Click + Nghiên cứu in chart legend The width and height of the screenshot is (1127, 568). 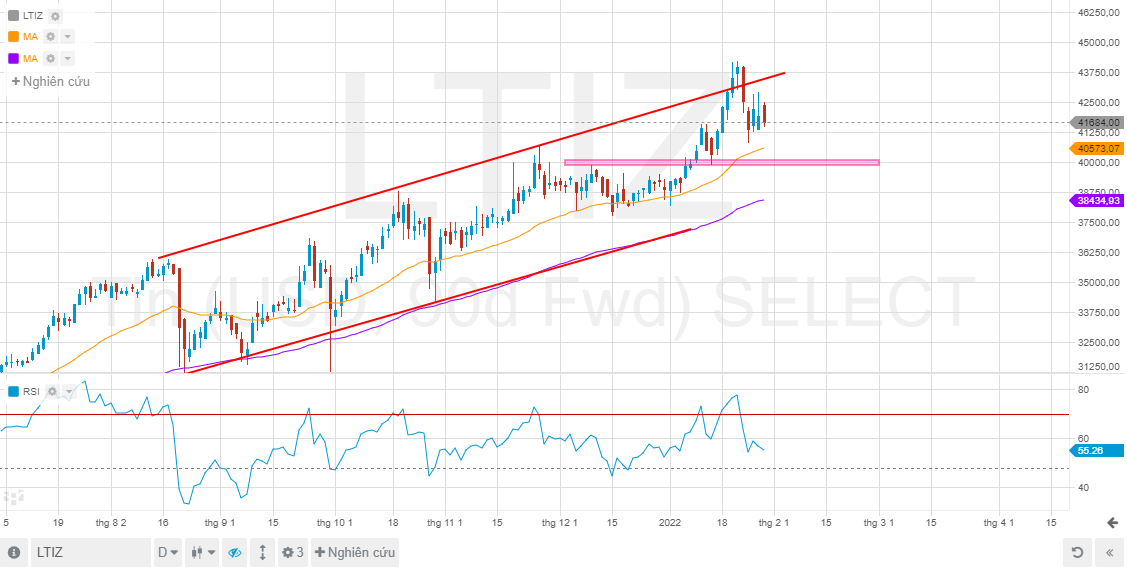50,81
